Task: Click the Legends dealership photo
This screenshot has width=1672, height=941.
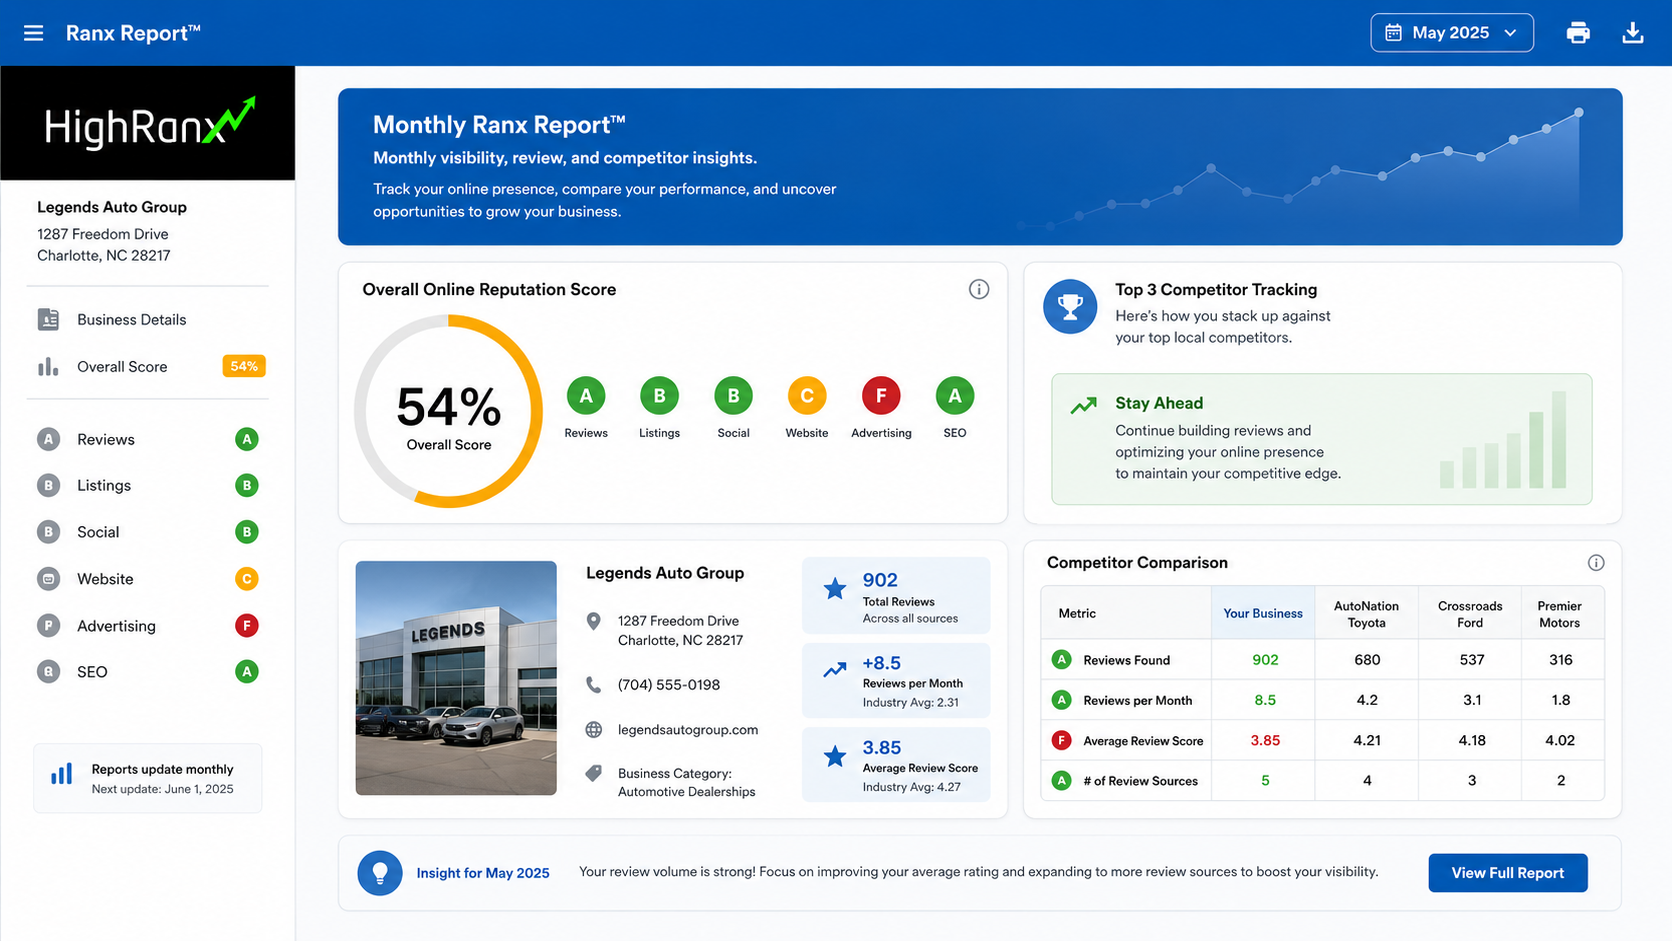Action: coord(456,678)
